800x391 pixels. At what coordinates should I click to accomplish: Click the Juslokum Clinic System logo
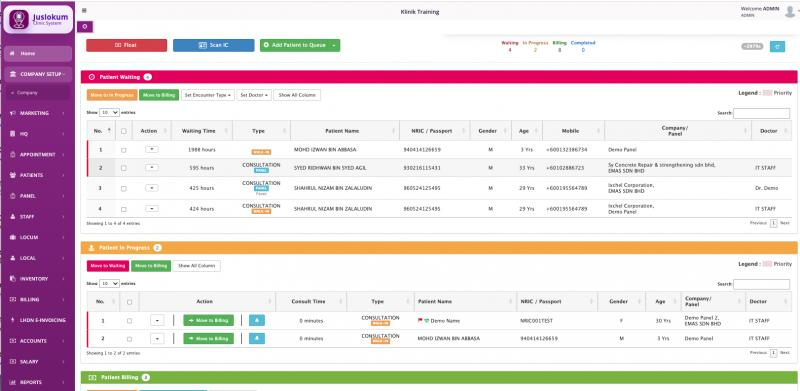tap(38, 19)
